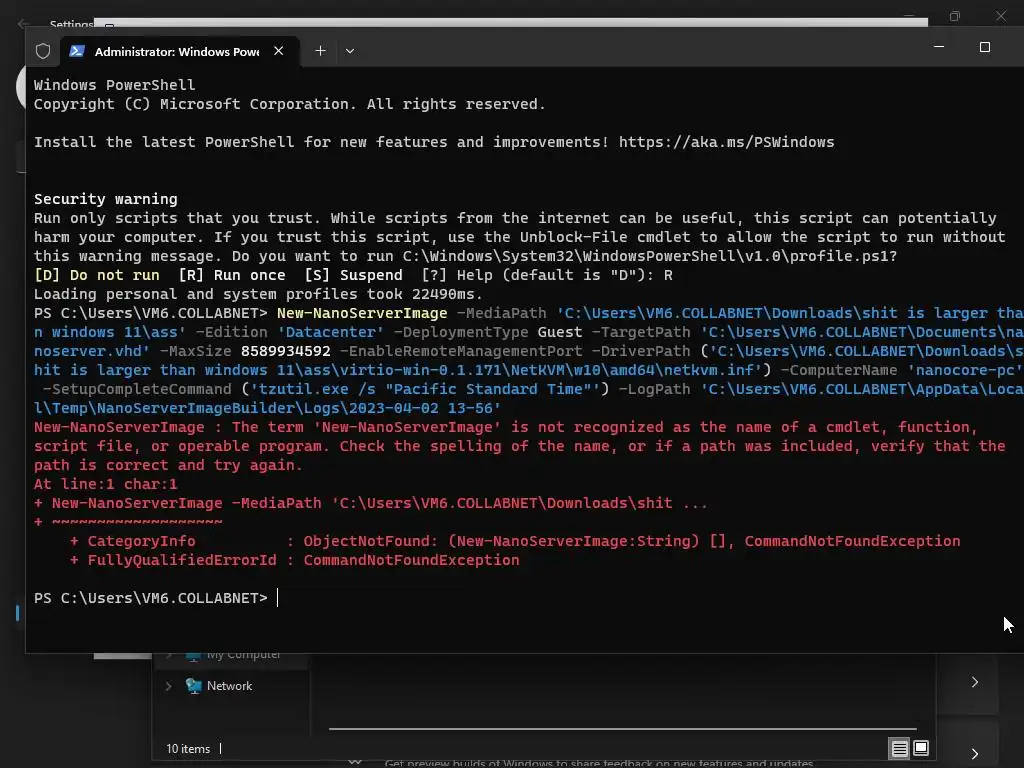Maximize the Terminal window
This screenshot has width=1024, height=768.
tap(985, 47)
